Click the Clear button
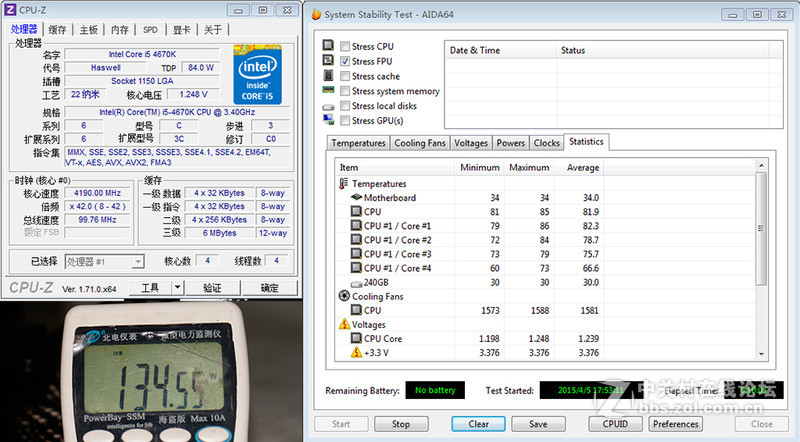Screen dimensions: 800x442 tap(478, 424)
